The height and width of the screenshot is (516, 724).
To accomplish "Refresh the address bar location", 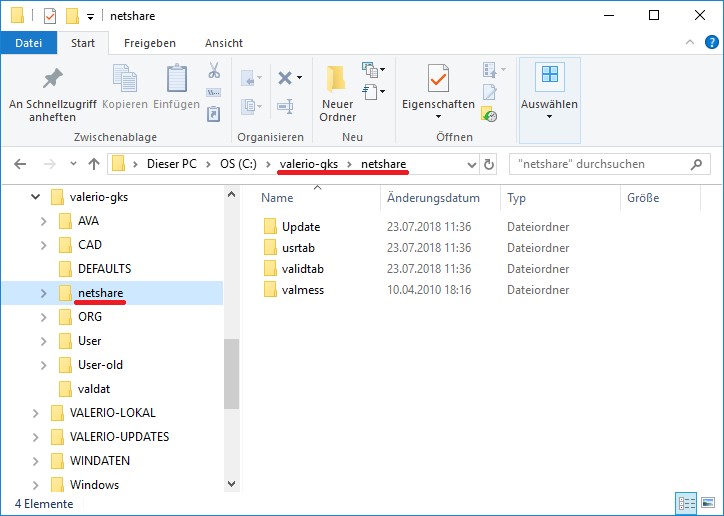I will click(x=489, y=164).
